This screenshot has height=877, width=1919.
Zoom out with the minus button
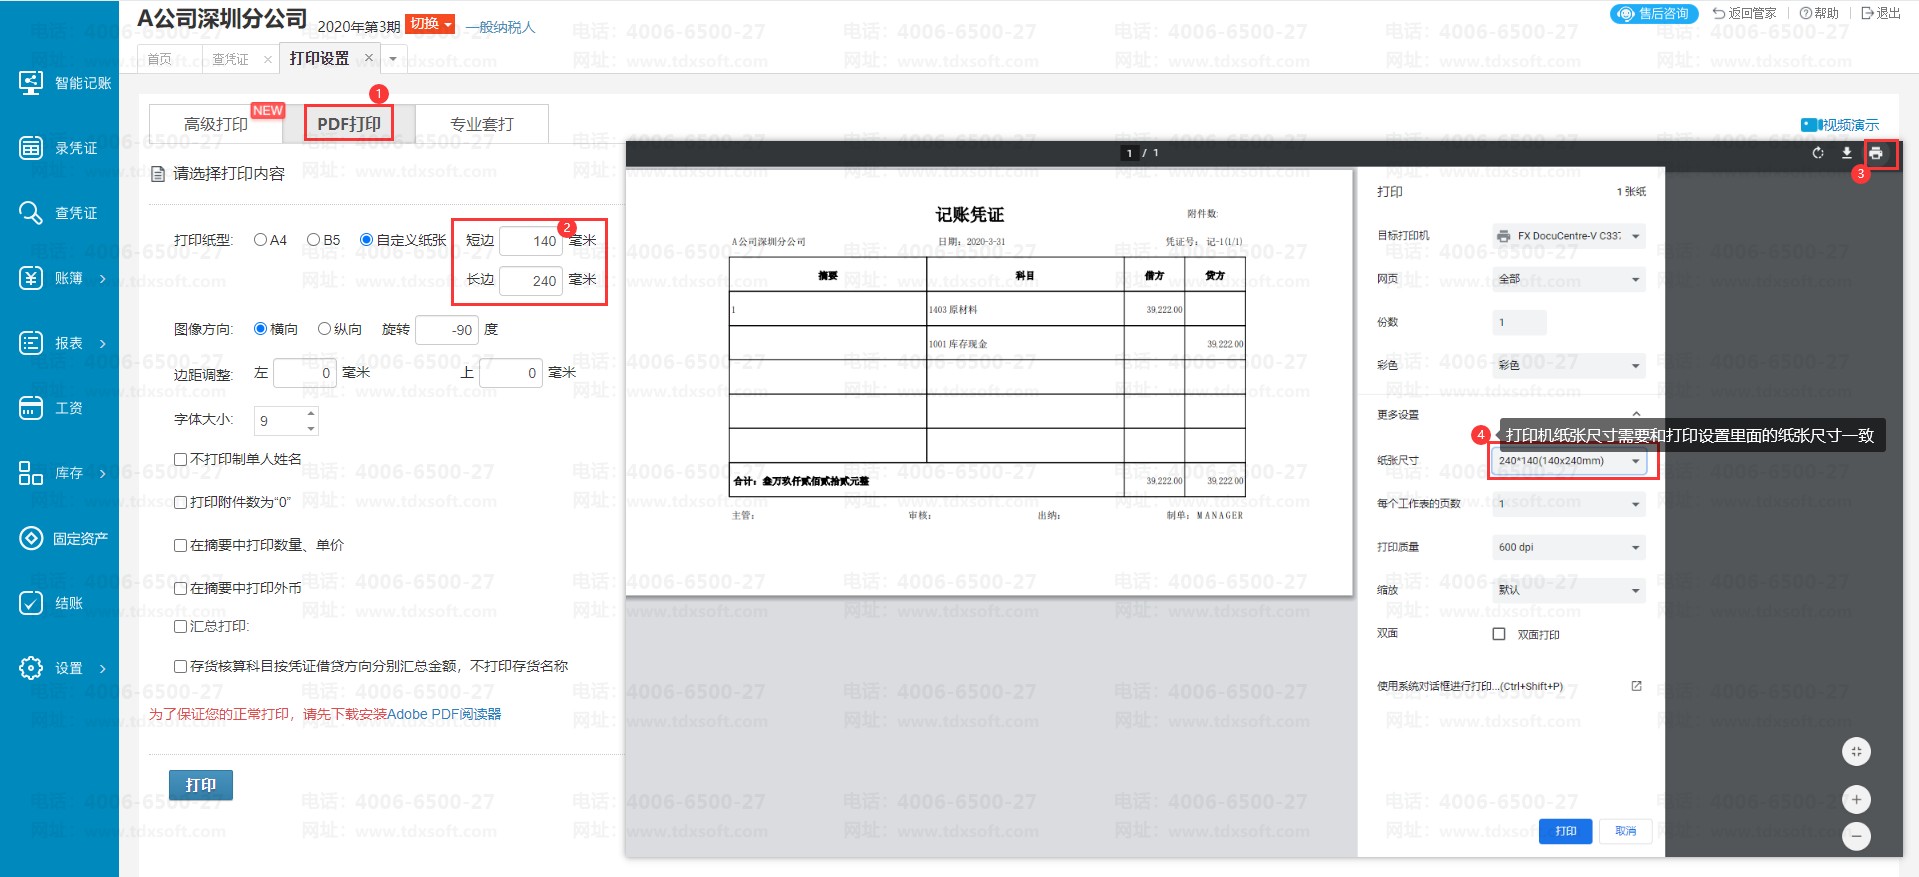pyautogui.click(x=1856, y=836)
